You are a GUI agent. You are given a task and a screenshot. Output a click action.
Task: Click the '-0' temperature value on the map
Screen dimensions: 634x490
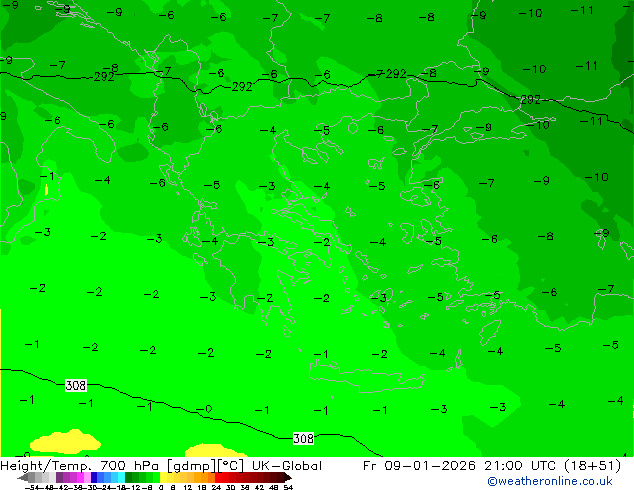click(x=205, y=409)
